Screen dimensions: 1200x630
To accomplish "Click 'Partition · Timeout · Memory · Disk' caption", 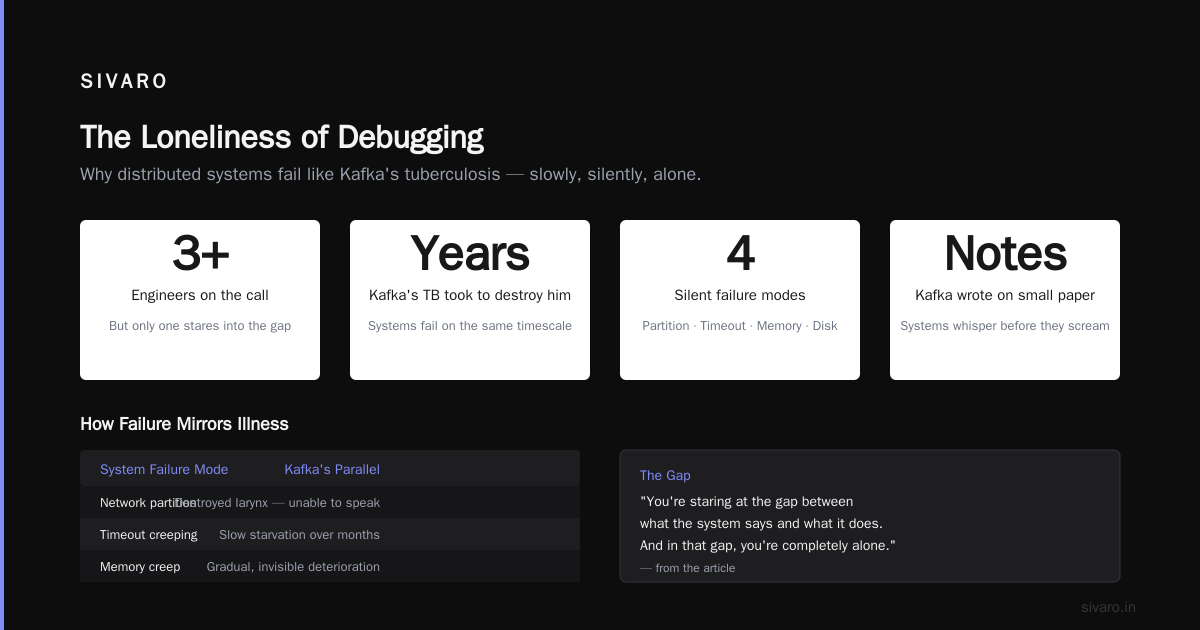I will click(x=740, y=326).
